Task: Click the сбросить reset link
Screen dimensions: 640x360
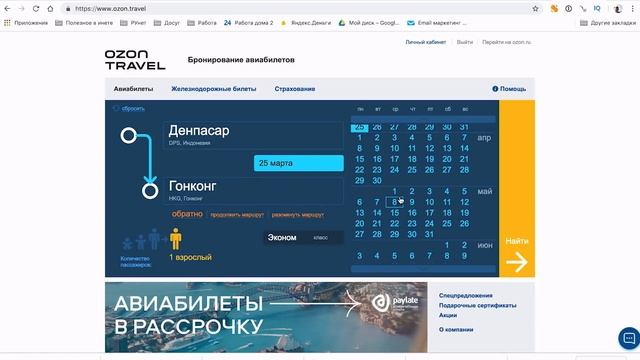Action: click(x=133, y=109)
